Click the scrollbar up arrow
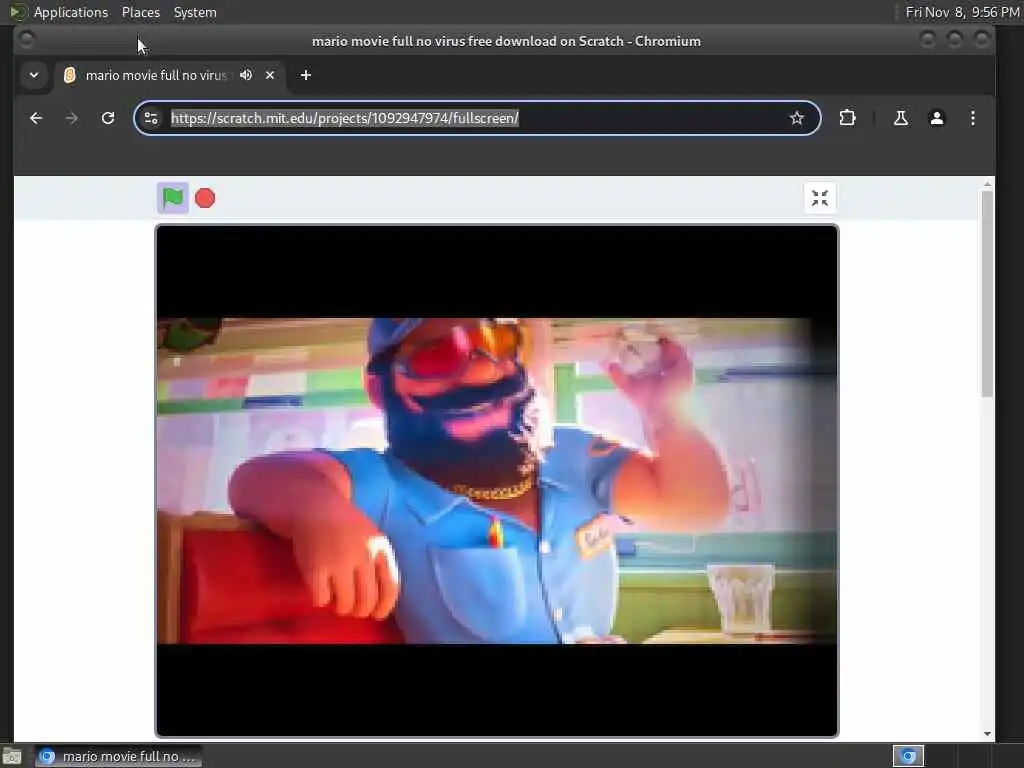1024x768 pixels. tap(987, 184)
